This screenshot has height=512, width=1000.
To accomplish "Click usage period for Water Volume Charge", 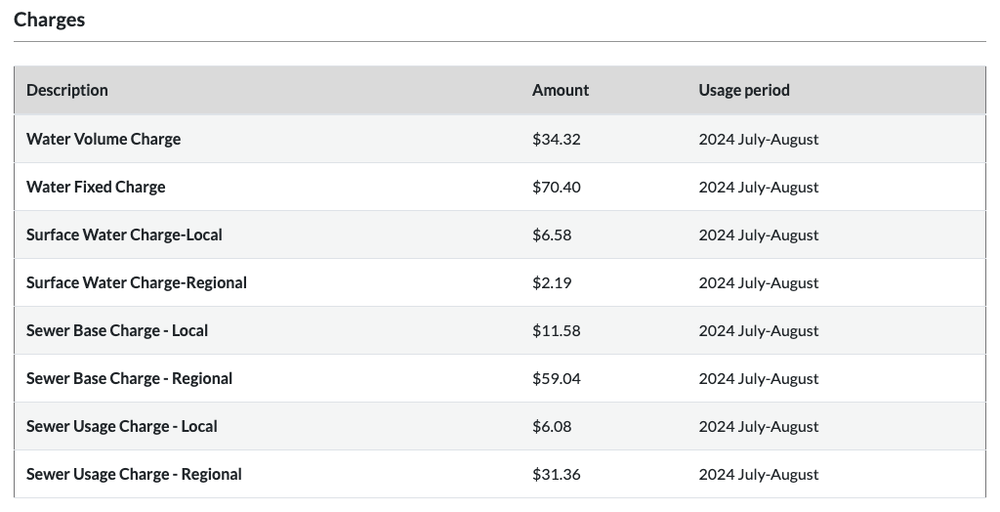I will 758,139.
